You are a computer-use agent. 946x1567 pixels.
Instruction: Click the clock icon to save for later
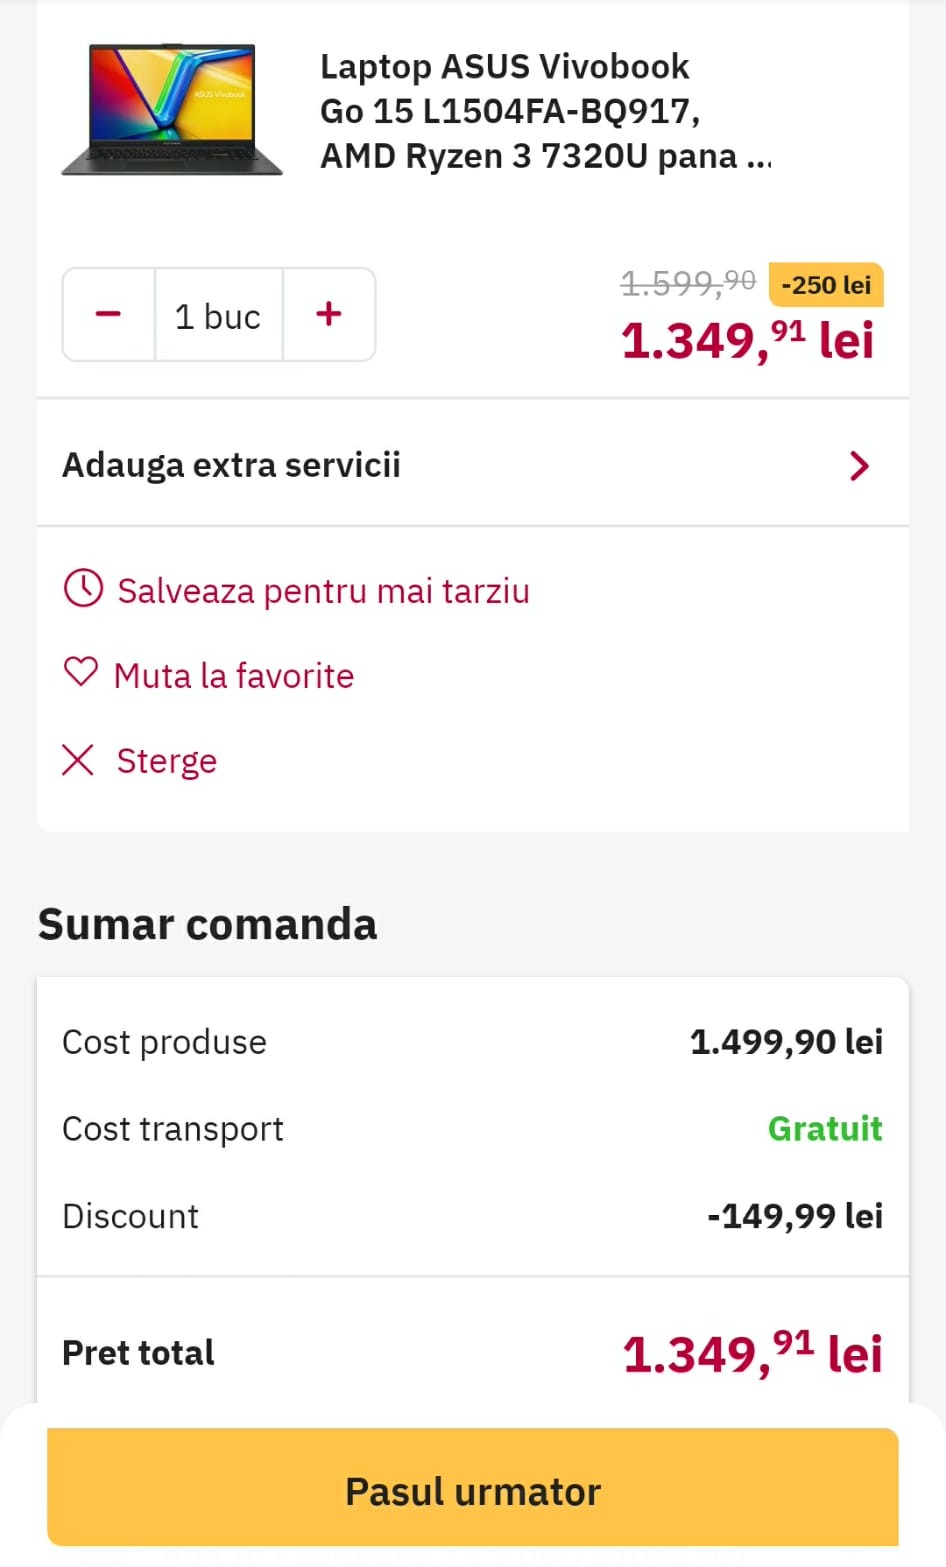coord(83,589)
